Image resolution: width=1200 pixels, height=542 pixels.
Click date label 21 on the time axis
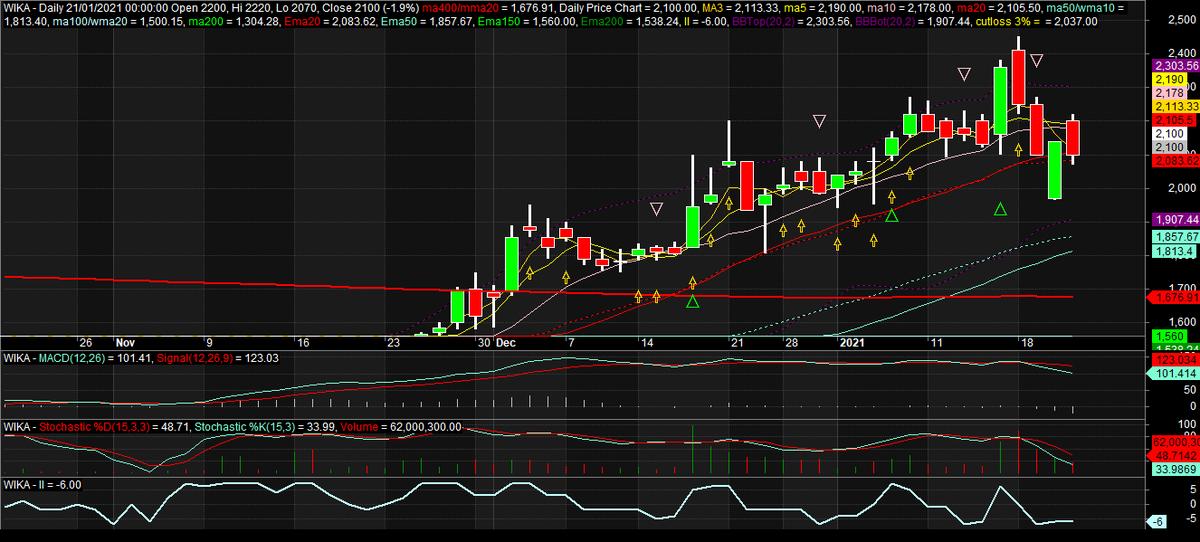(x=736, y=342)
